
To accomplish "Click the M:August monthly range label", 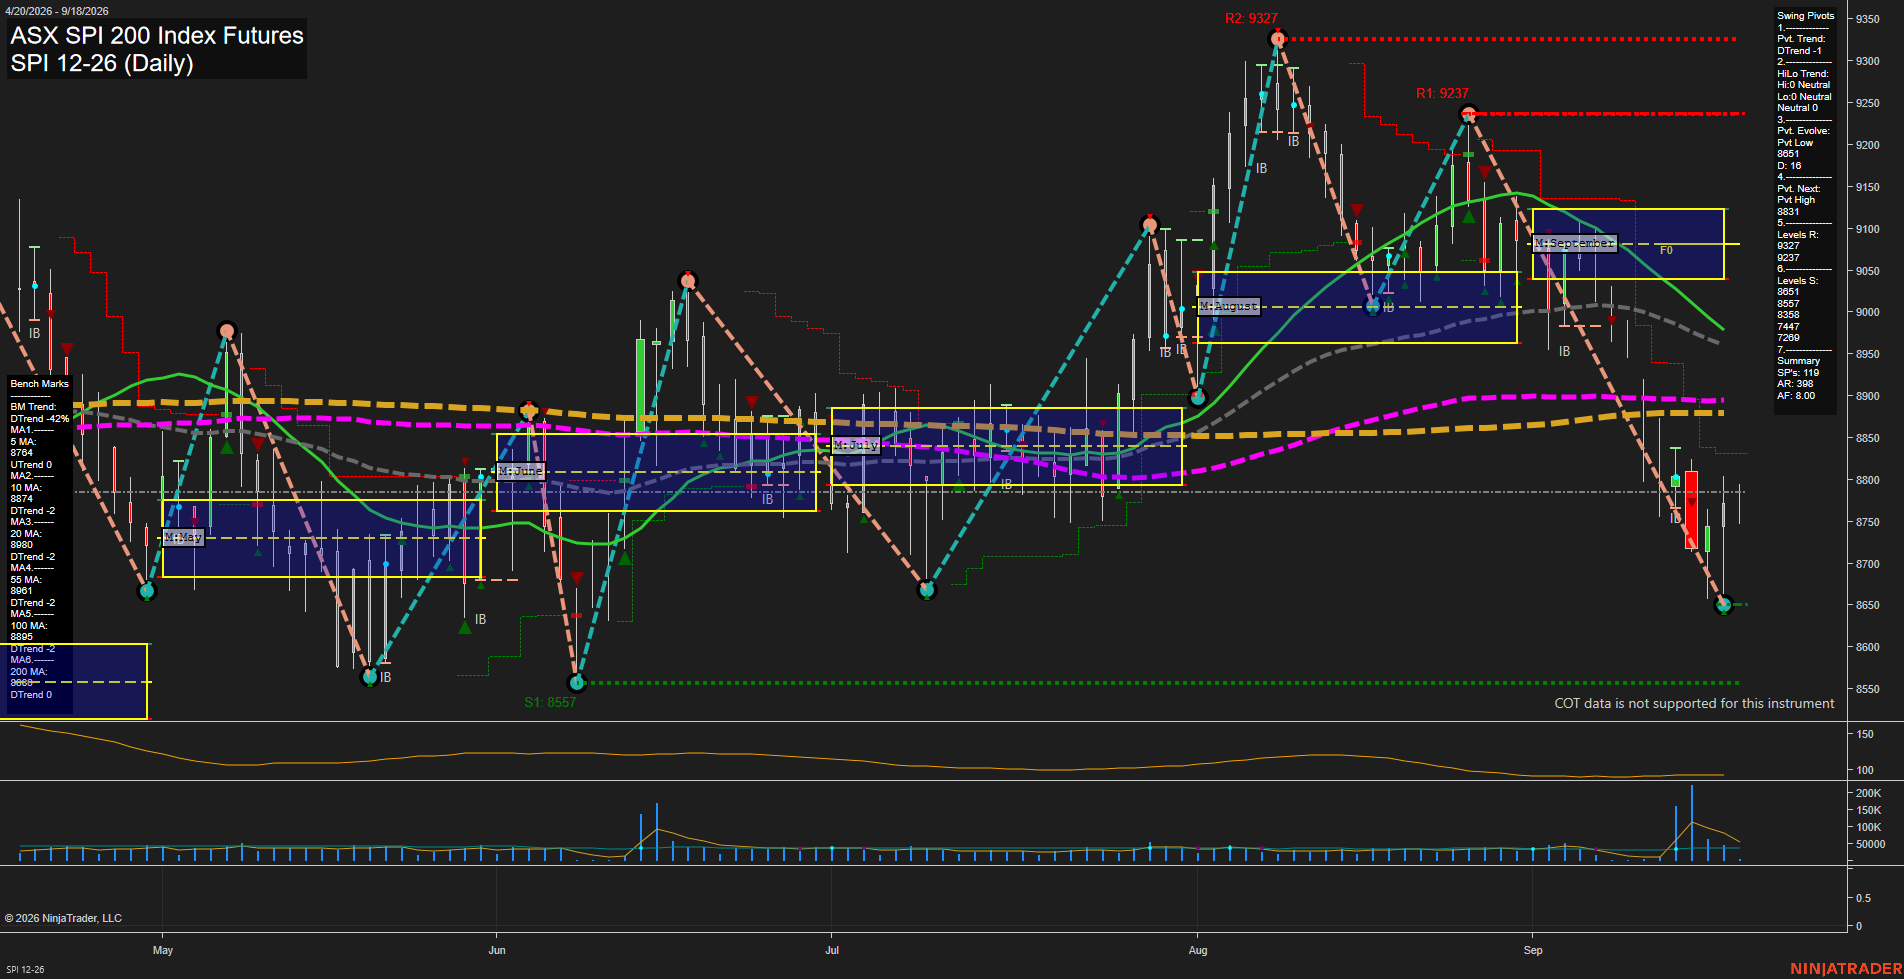I will click(x=1229, y=306).
